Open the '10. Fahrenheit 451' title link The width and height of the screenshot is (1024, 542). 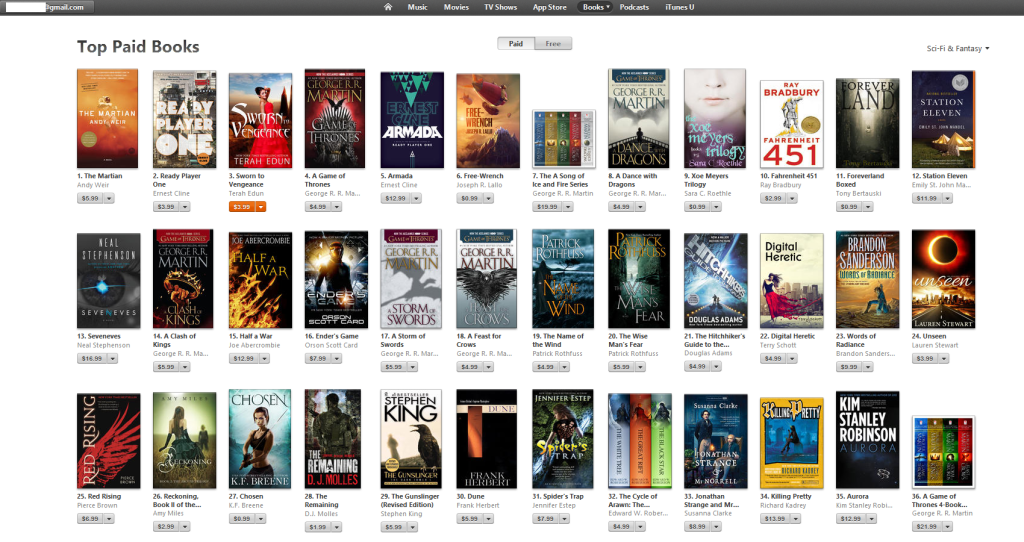[x=788, y=176]
